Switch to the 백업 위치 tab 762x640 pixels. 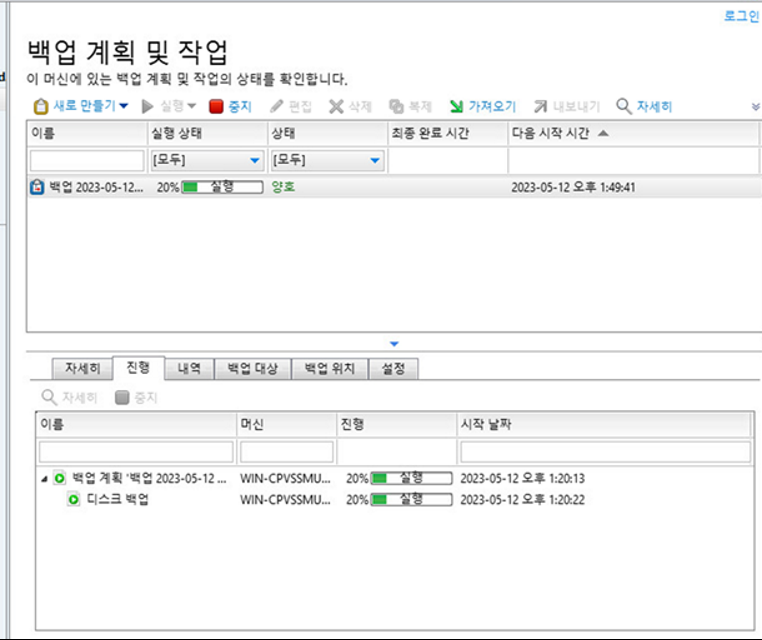click(329, 368)
